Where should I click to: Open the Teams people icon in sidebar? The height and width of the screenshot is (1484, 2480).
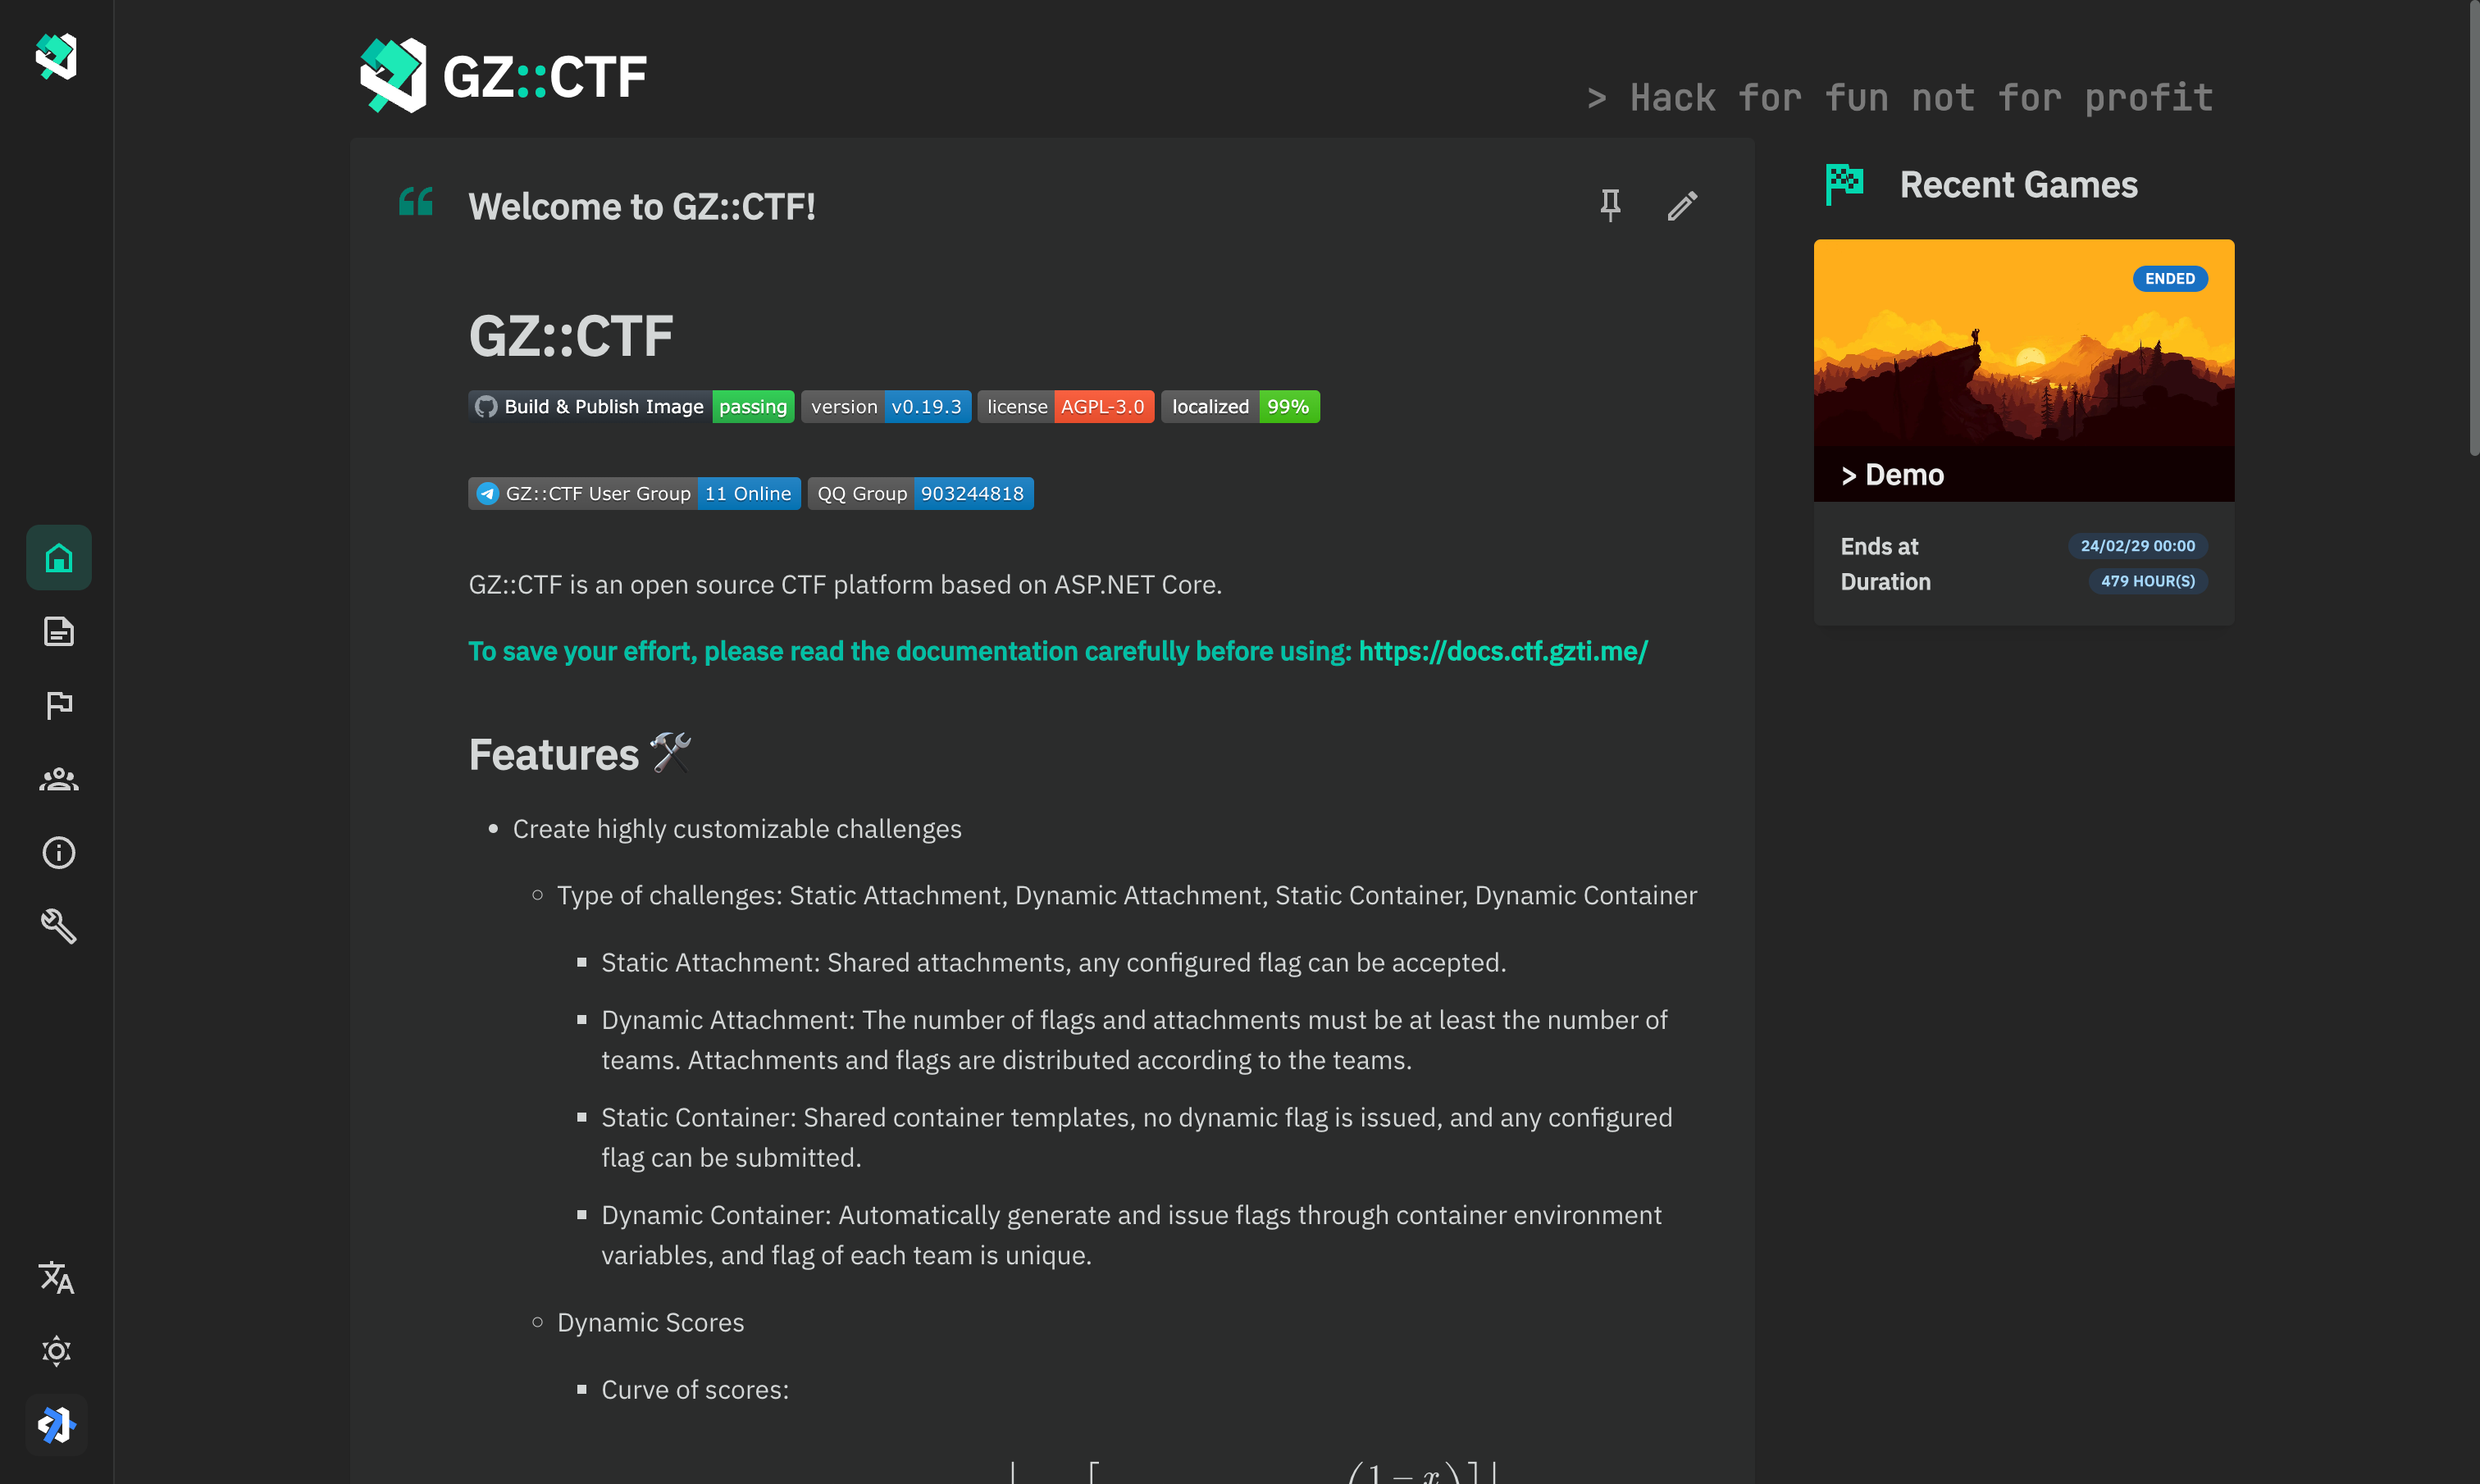[58, 779]
